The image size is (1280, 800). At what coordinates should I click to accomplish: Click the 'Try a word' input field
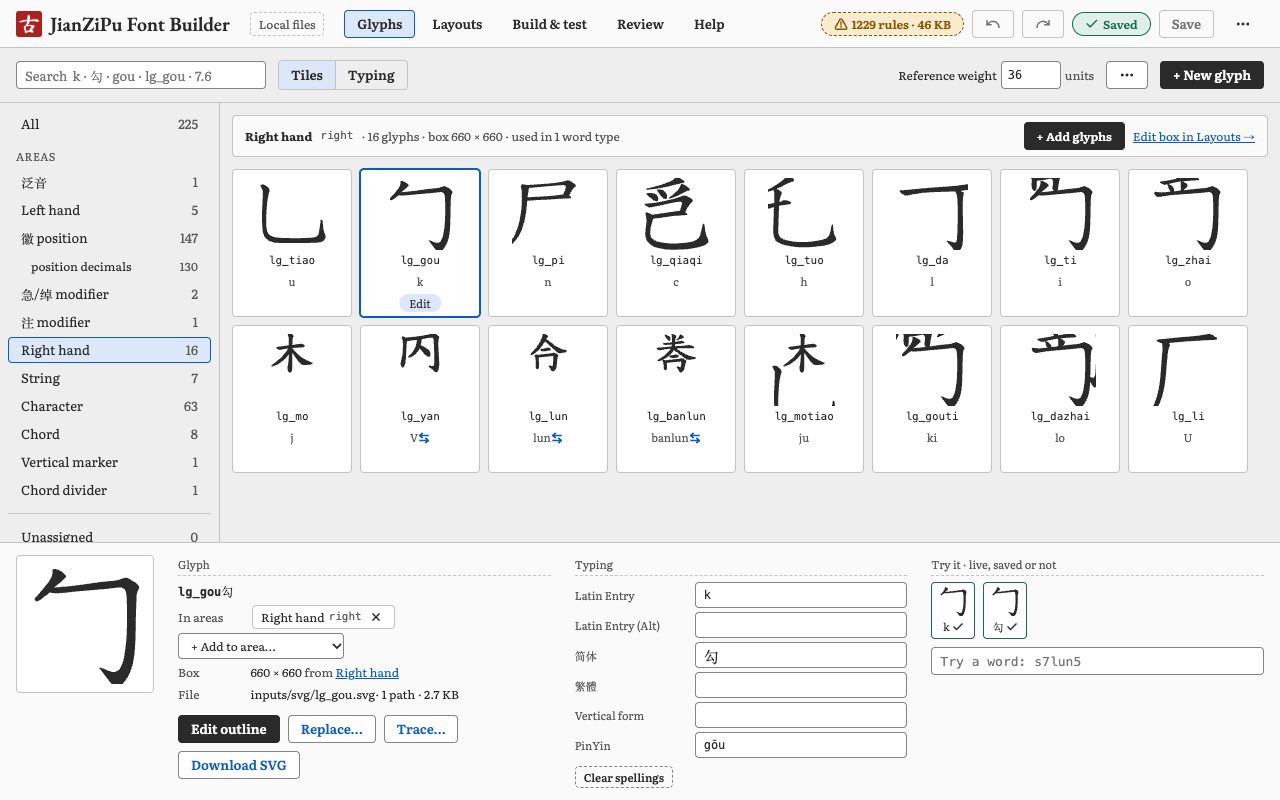click(x=1097, y=661)
